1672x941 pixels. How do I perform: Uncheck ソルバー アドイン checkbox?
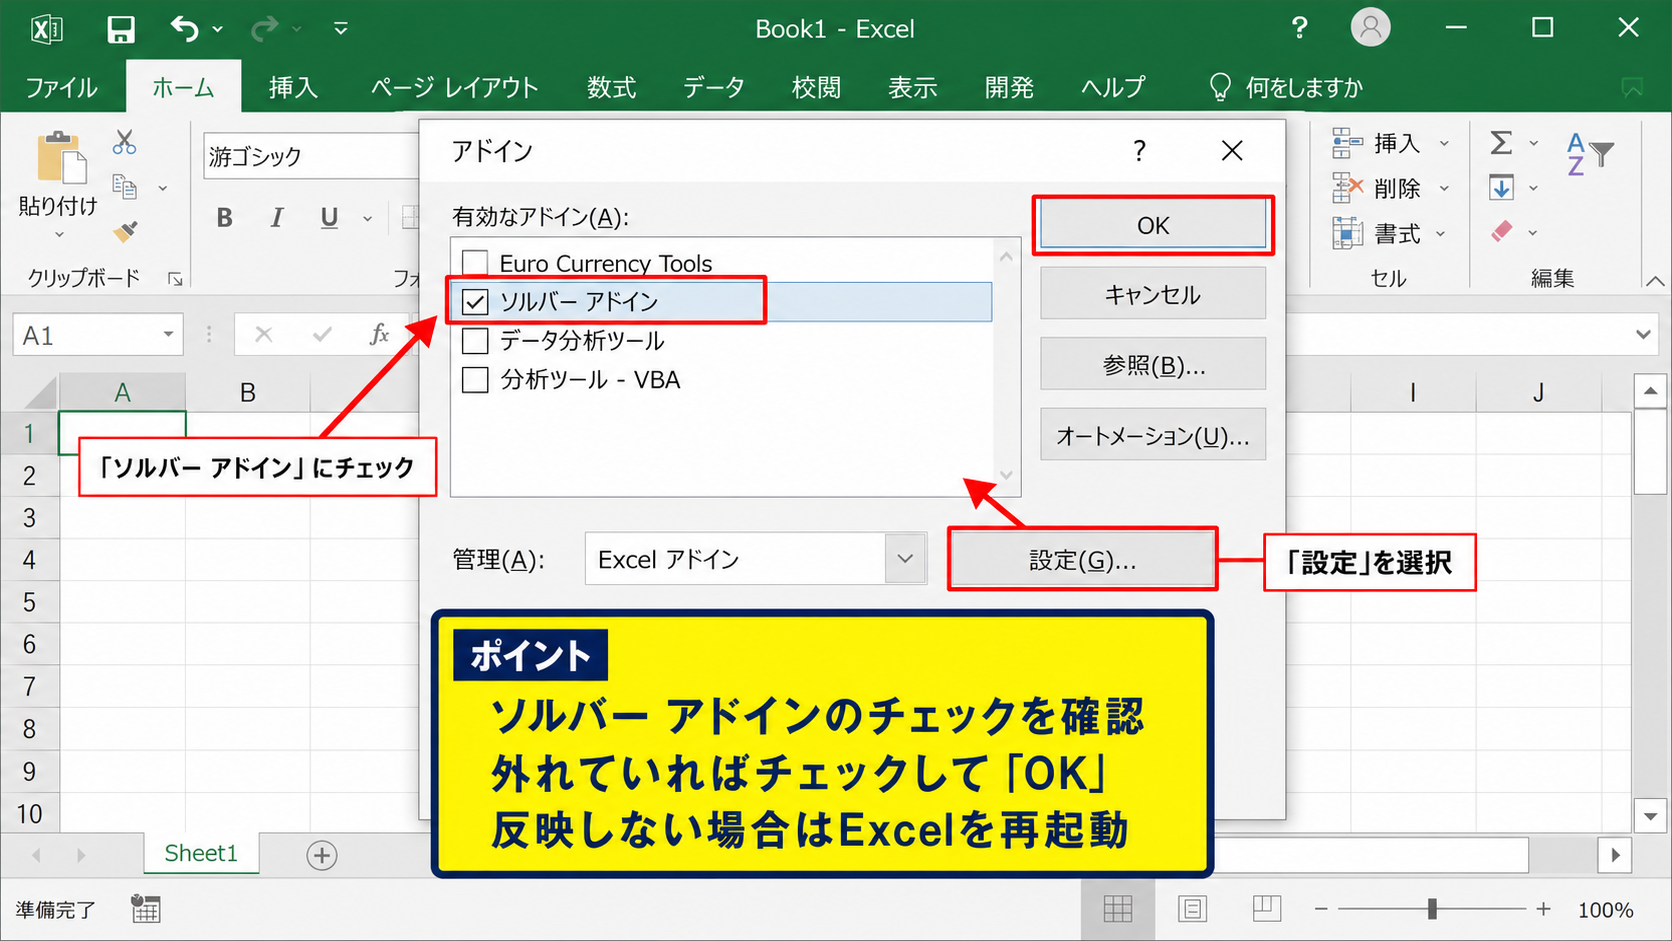tap(475, 301)
